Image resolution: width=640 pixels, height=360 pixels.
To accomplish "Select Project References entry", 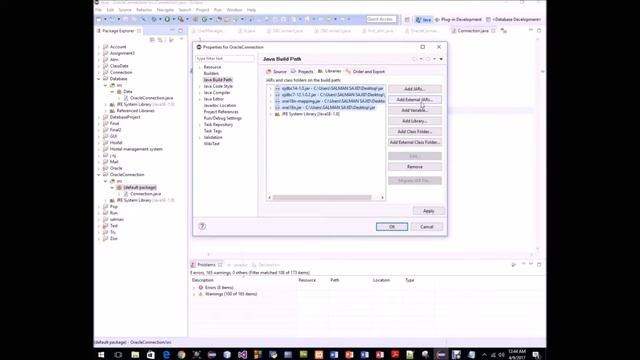I will pos(221,112).
